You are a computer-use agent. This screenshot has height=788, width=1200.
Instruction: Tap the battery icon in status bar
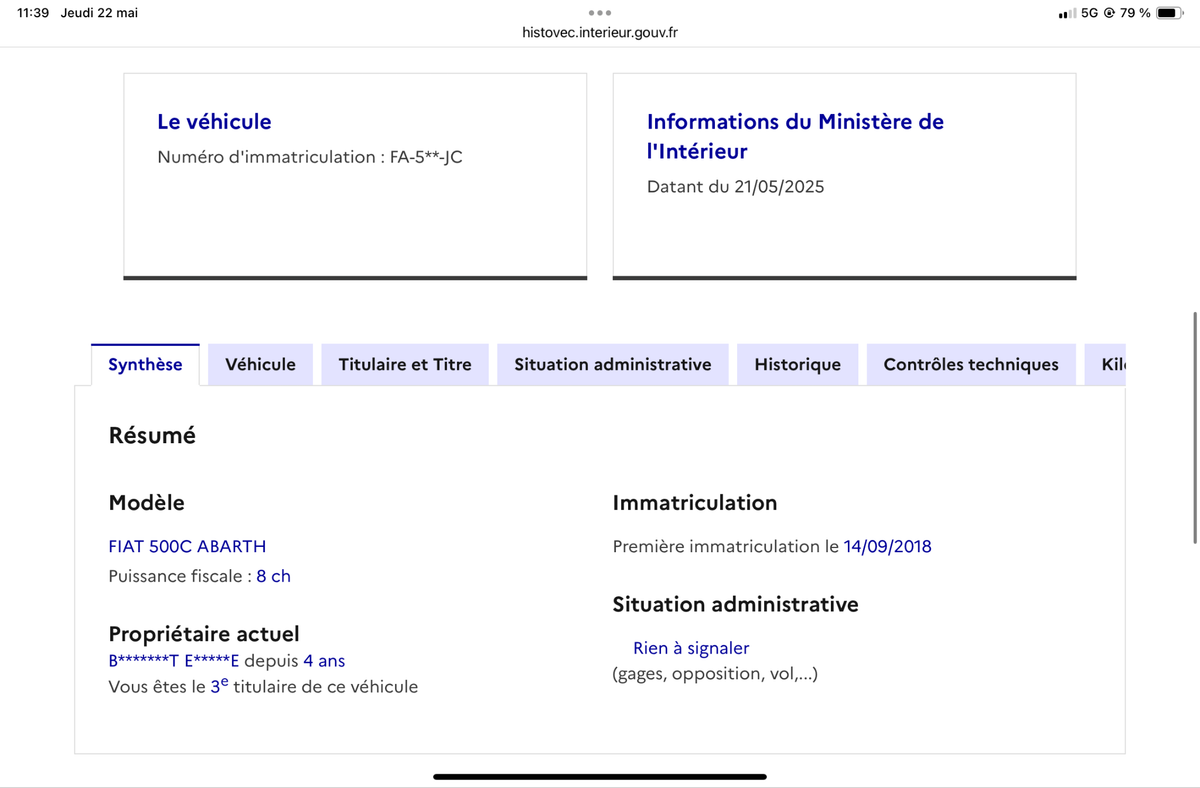coord(1169,13)
